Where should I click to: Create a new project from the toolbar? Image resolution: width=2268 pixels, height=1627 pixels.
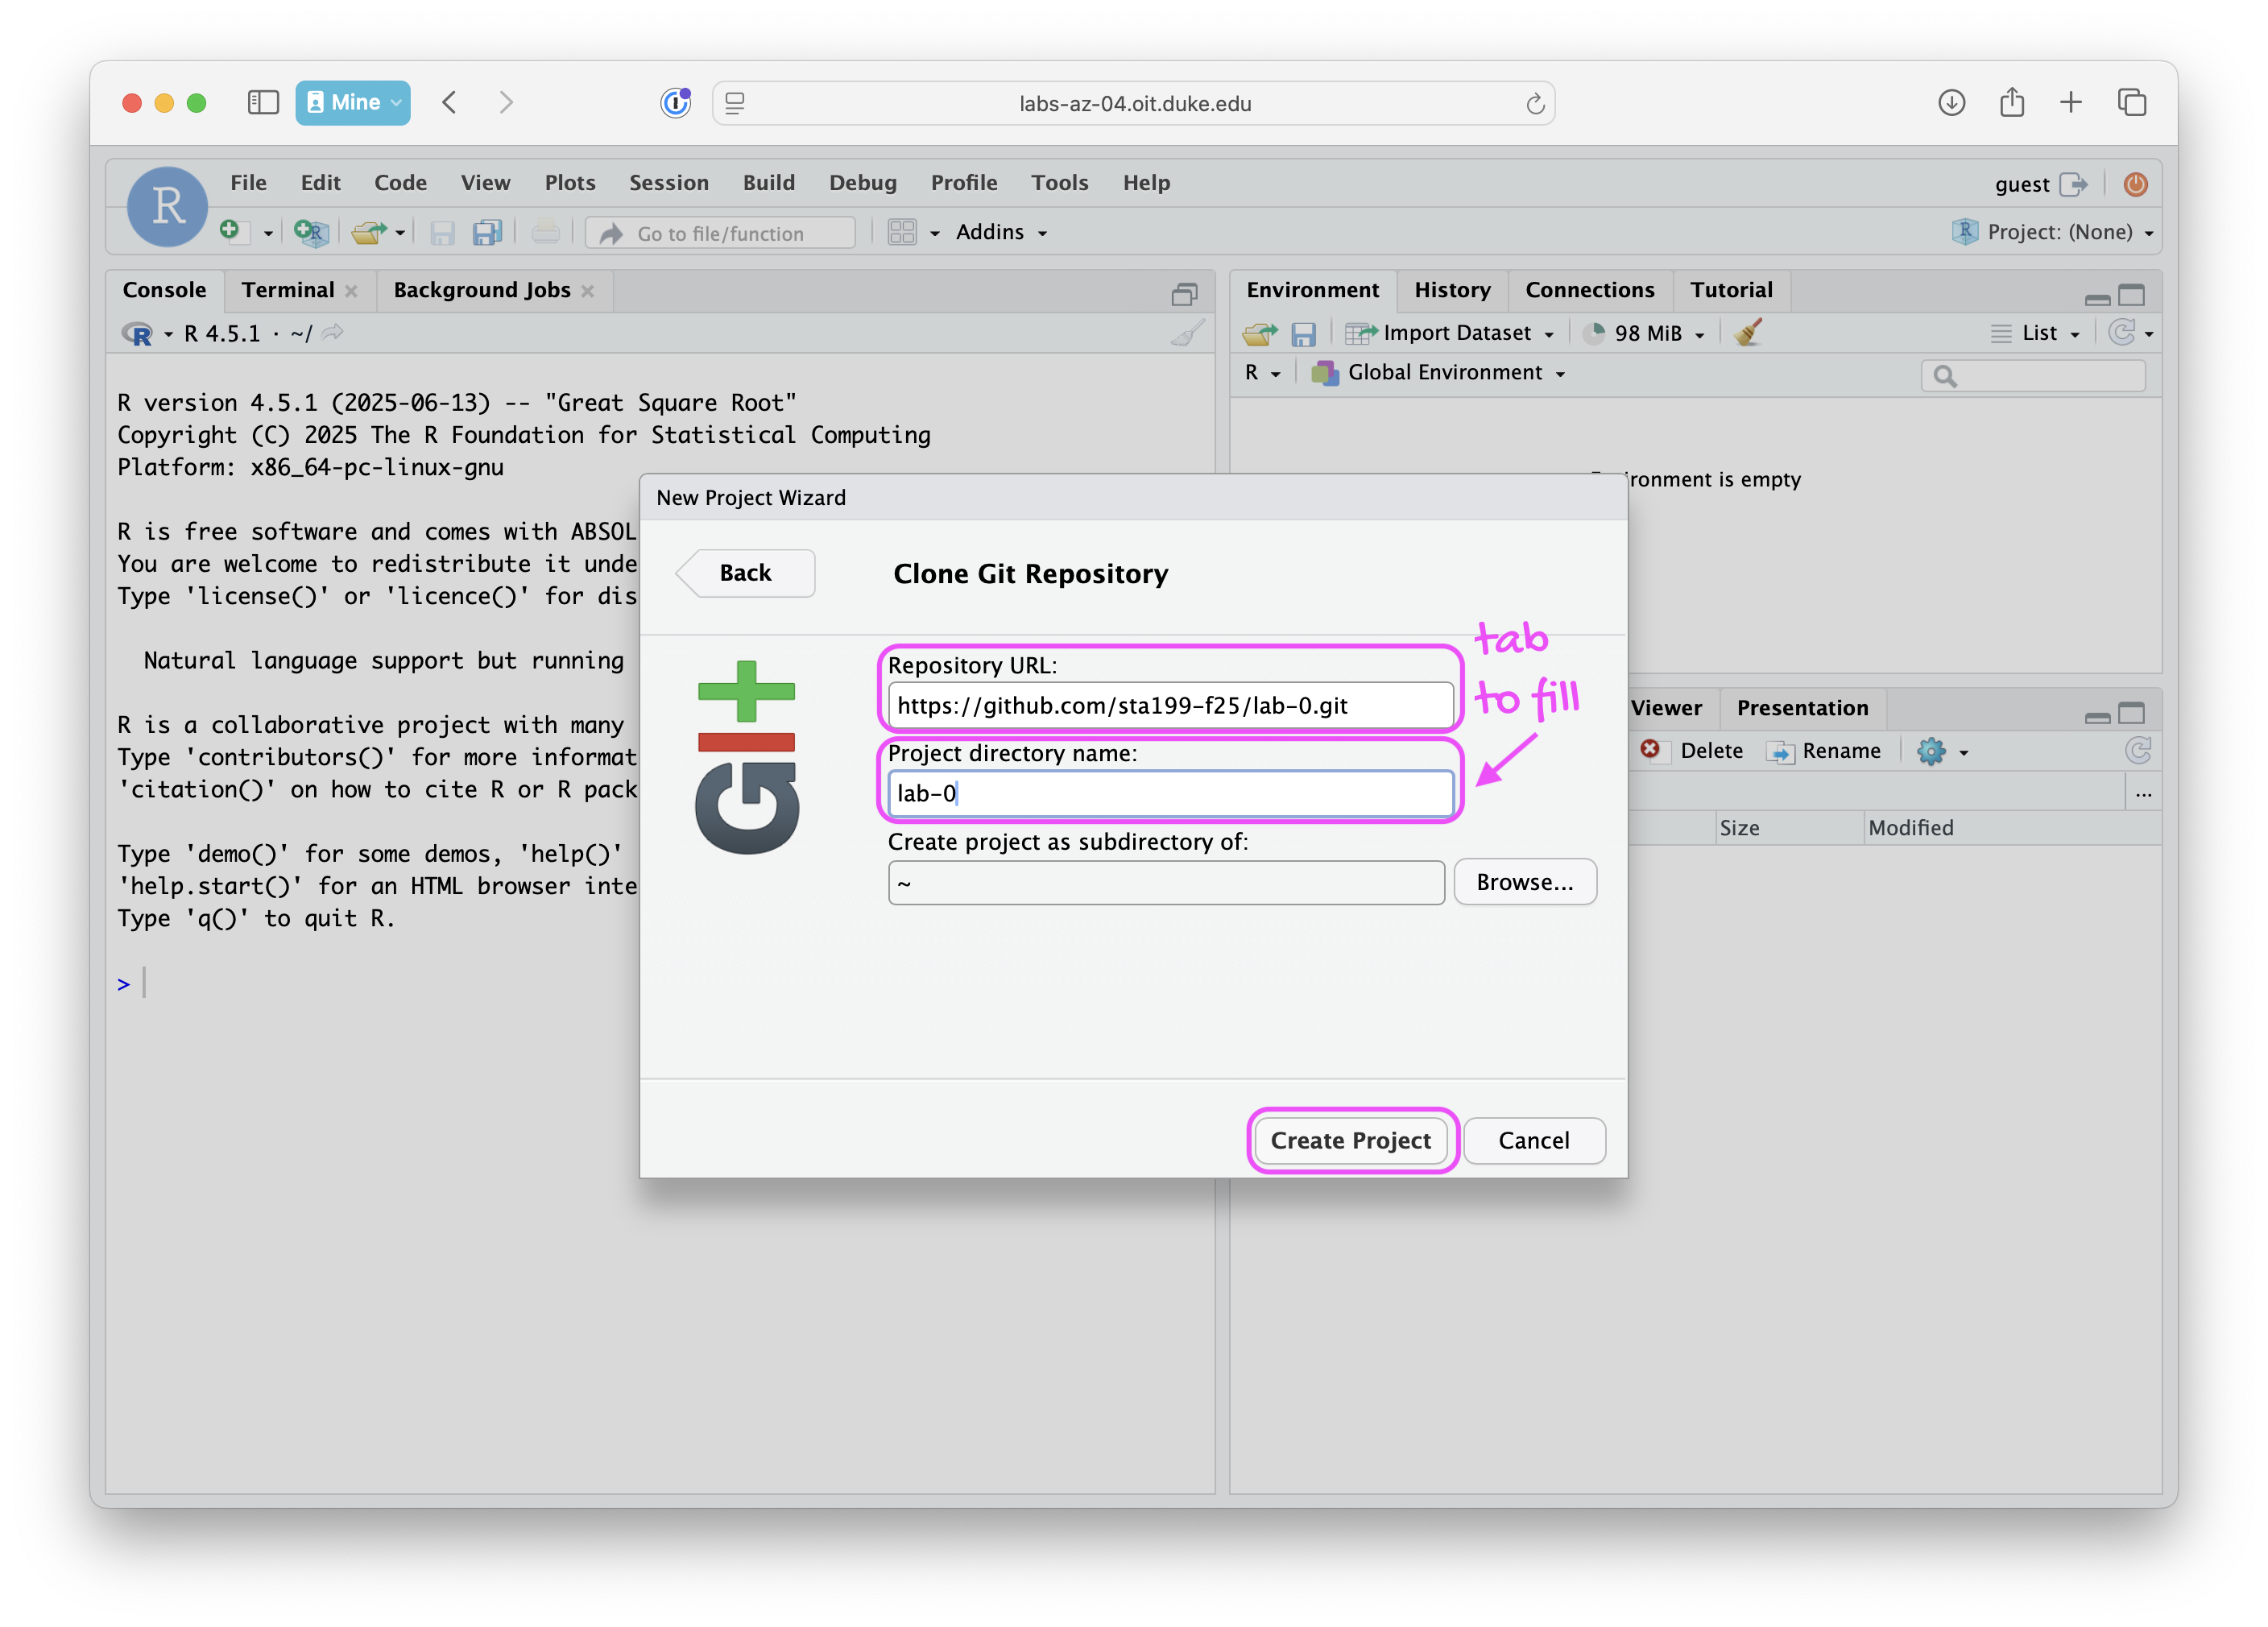pyautogui.click(x=311, y=232)
